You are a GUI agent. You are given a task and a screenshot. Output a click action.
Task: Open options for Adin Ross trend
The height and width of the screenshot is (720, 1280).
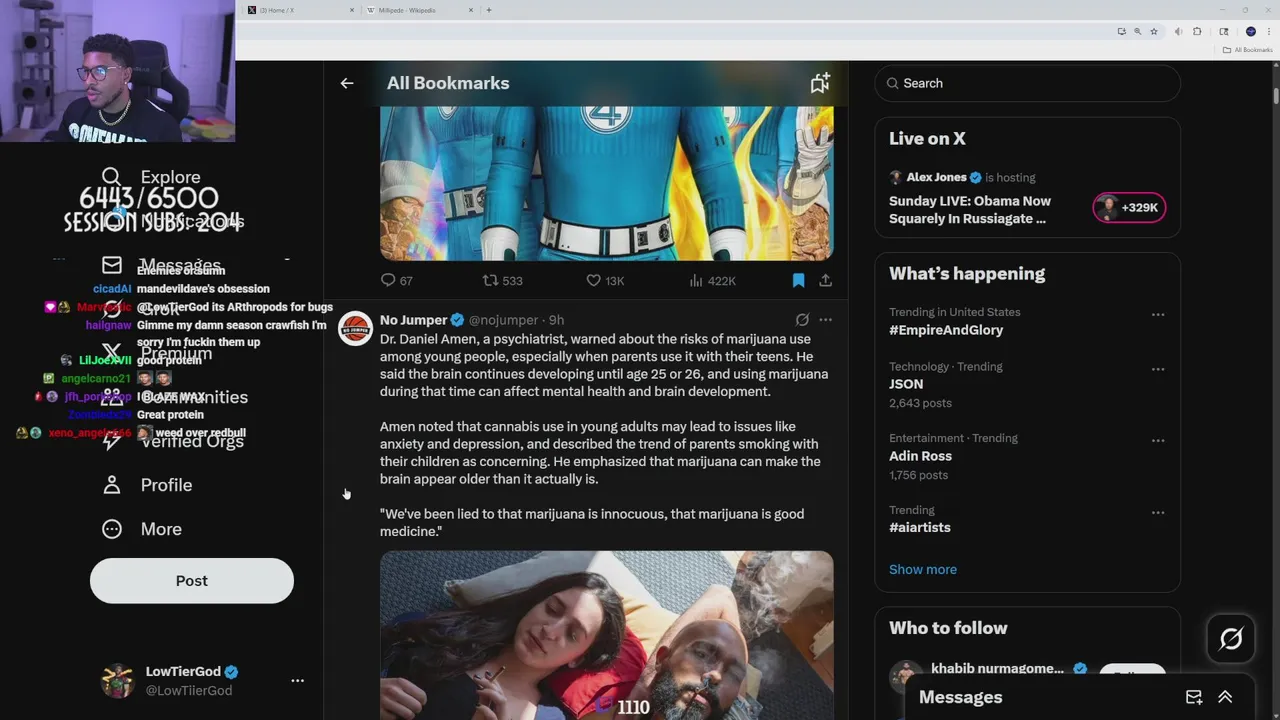[x=1158, y=440]
